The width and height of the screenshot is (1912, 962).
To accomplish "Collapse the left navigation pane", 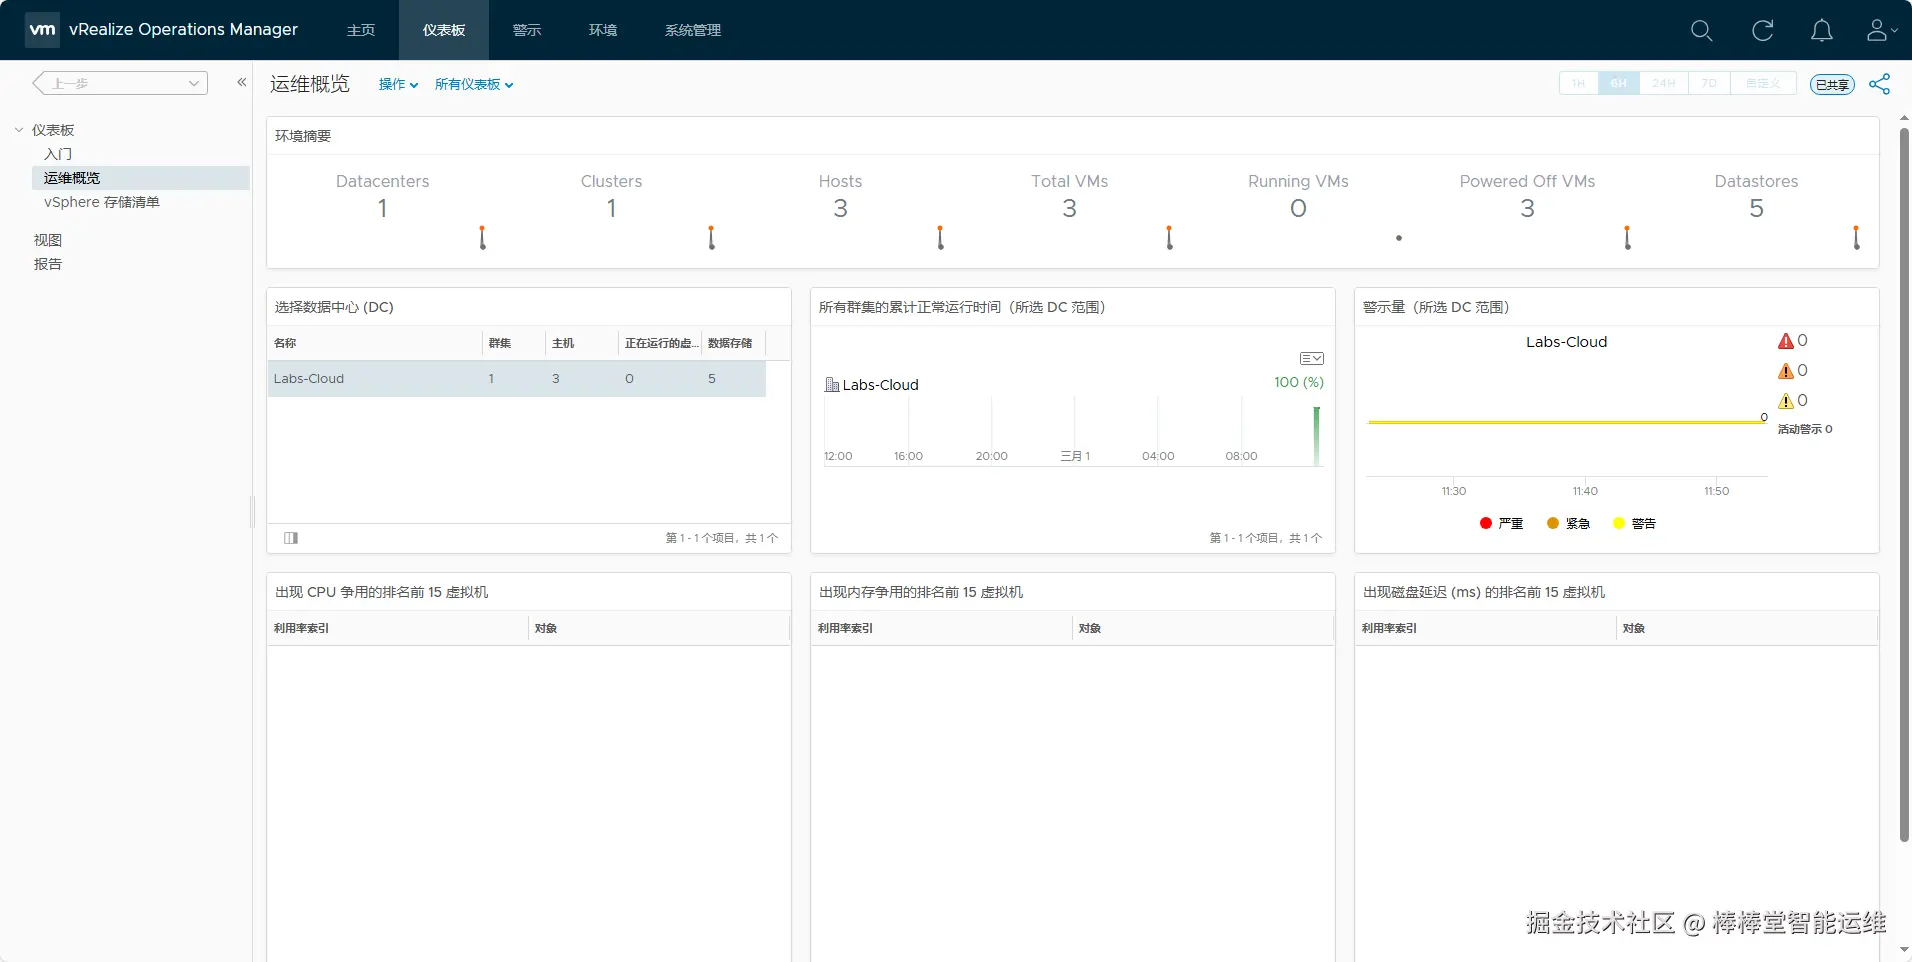I will click(241, 82).
